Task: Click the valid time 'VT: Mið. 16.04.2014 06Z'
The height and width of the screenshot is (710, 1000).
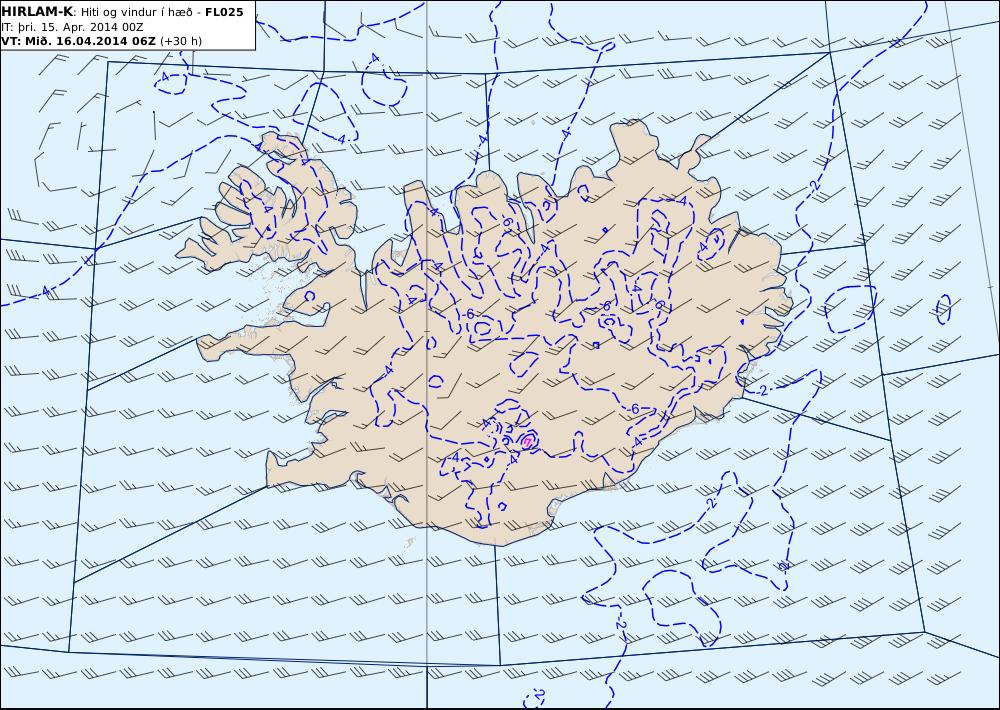Action: pyautogui.click(x=78, y=41)
